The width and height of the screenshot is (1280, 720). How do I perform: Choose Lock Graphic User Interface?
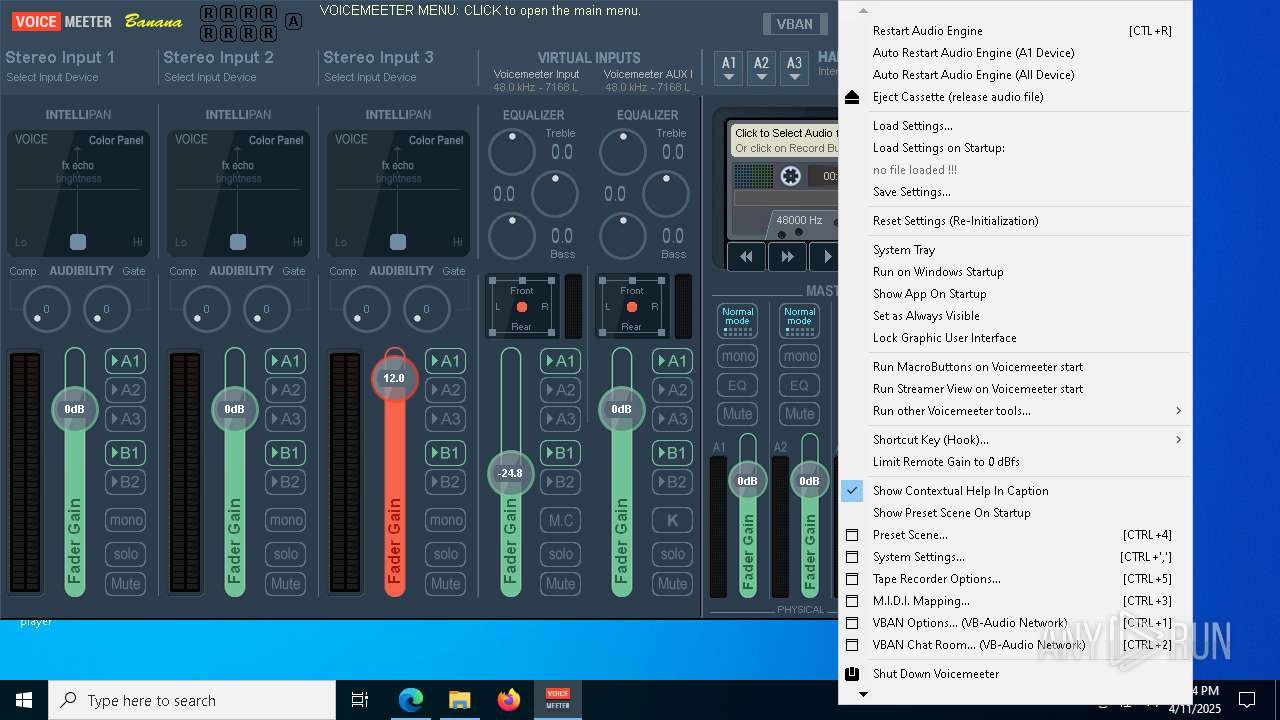[1015, 338]
